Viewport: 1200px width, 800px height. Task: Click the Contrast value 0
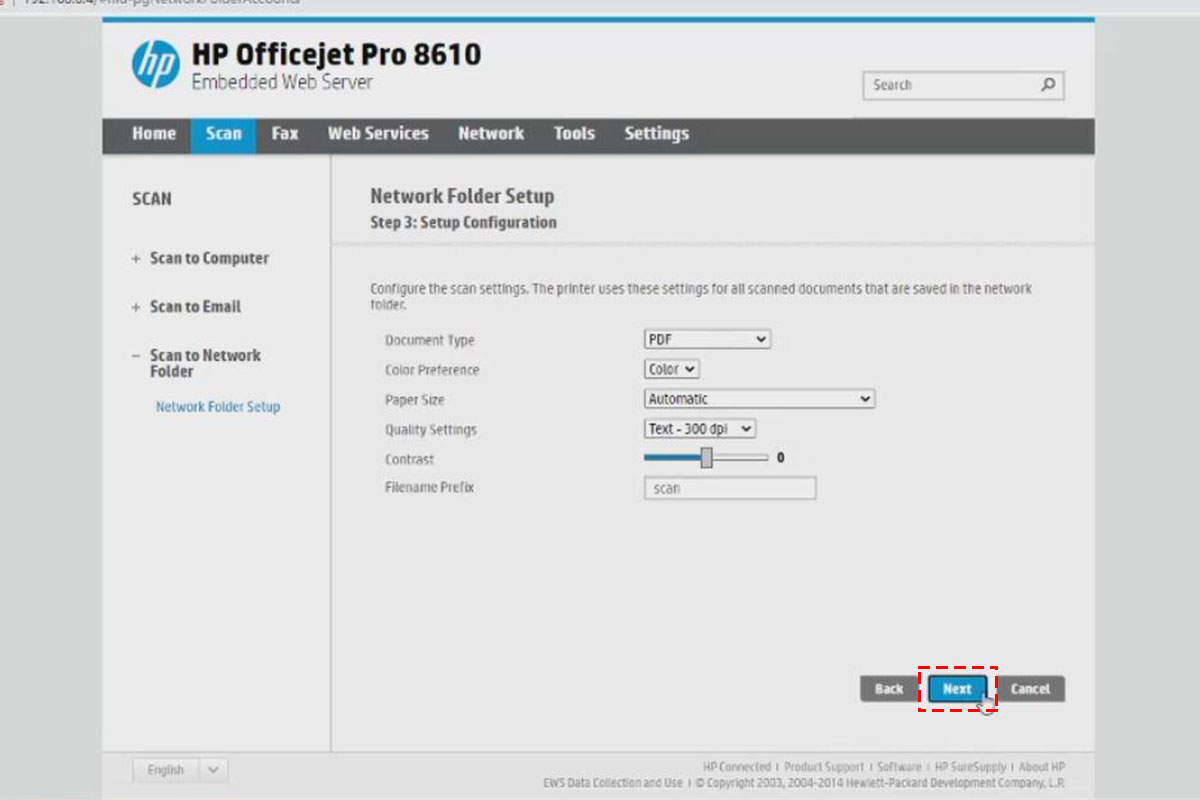(x=781, y=458)
